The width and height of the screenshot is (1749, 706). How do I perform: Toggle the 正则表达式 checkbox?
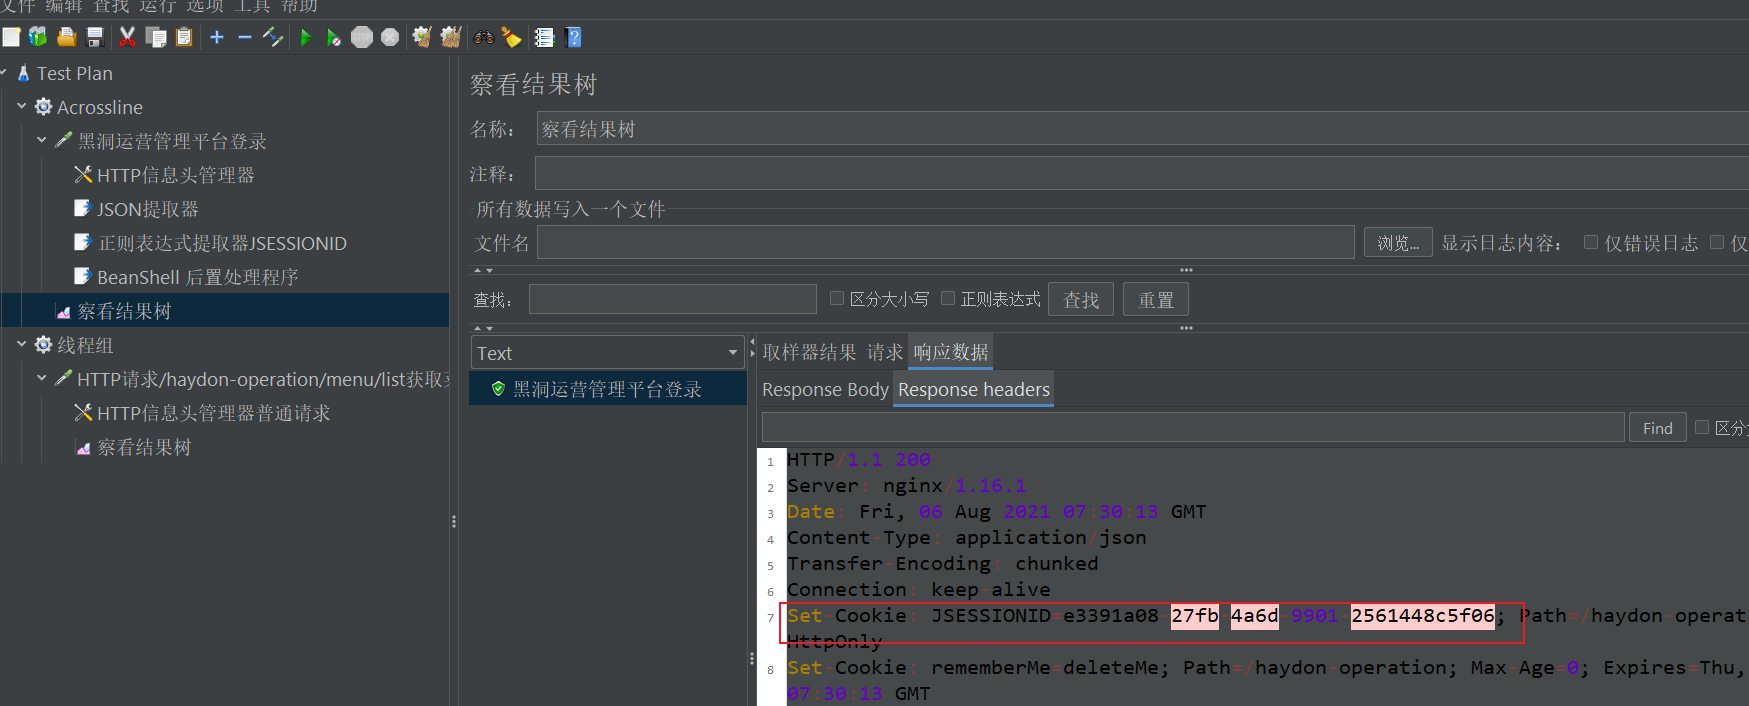point(948,298)
